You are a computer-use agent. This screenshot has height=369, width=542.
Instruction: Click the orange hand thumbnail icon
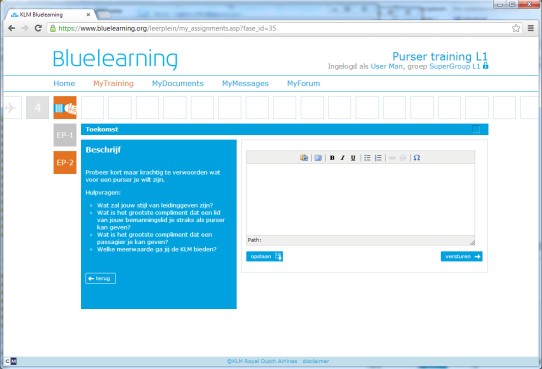(x=65, y=107)
